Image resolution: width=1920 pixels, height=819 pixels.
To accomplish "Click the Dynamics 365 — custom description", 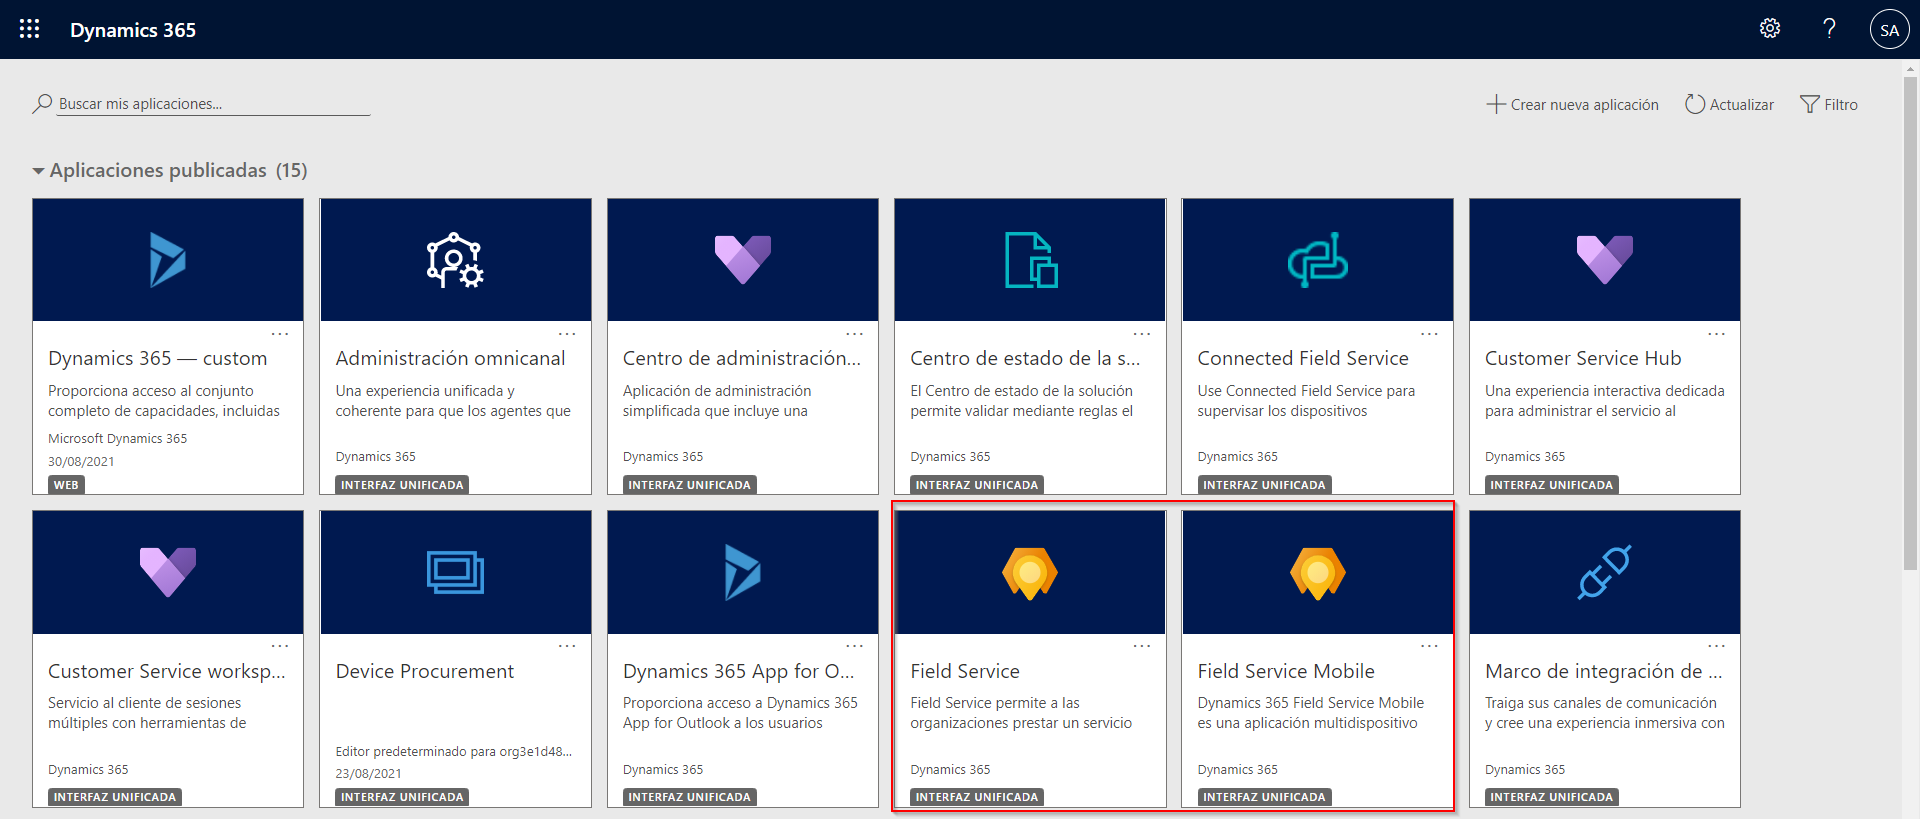I will 164,401.
